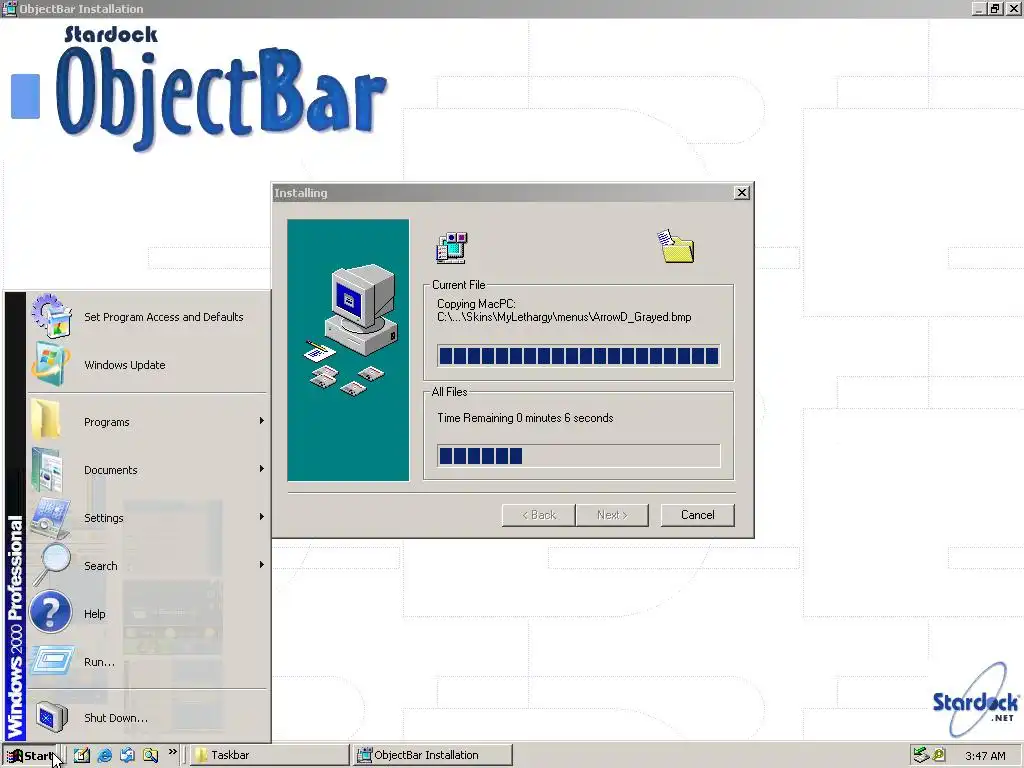The height and width of the screenshot is (768, 1024).
Task: Open the Search menu entry
Action: point(148,566)
